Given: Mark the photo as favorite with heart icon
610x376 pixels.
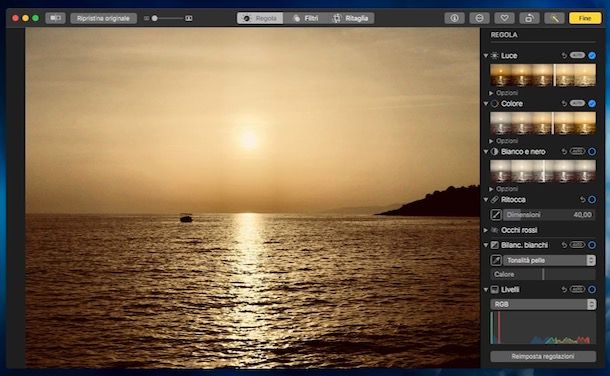Looking at the screenshot, I should click(x=504, y=18).
